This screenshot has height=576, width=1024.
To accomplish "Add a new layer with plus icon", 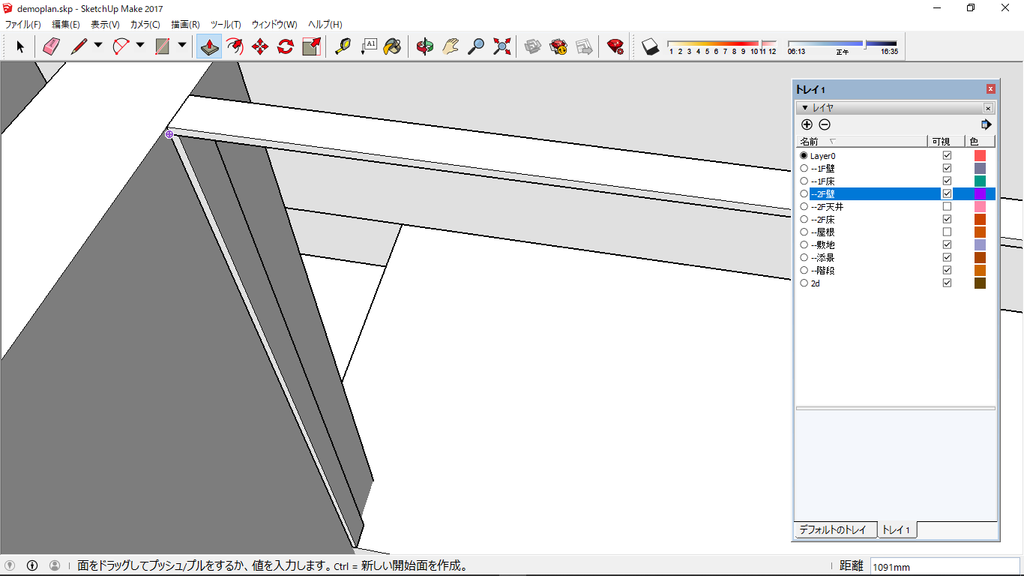I will point(807,125).
